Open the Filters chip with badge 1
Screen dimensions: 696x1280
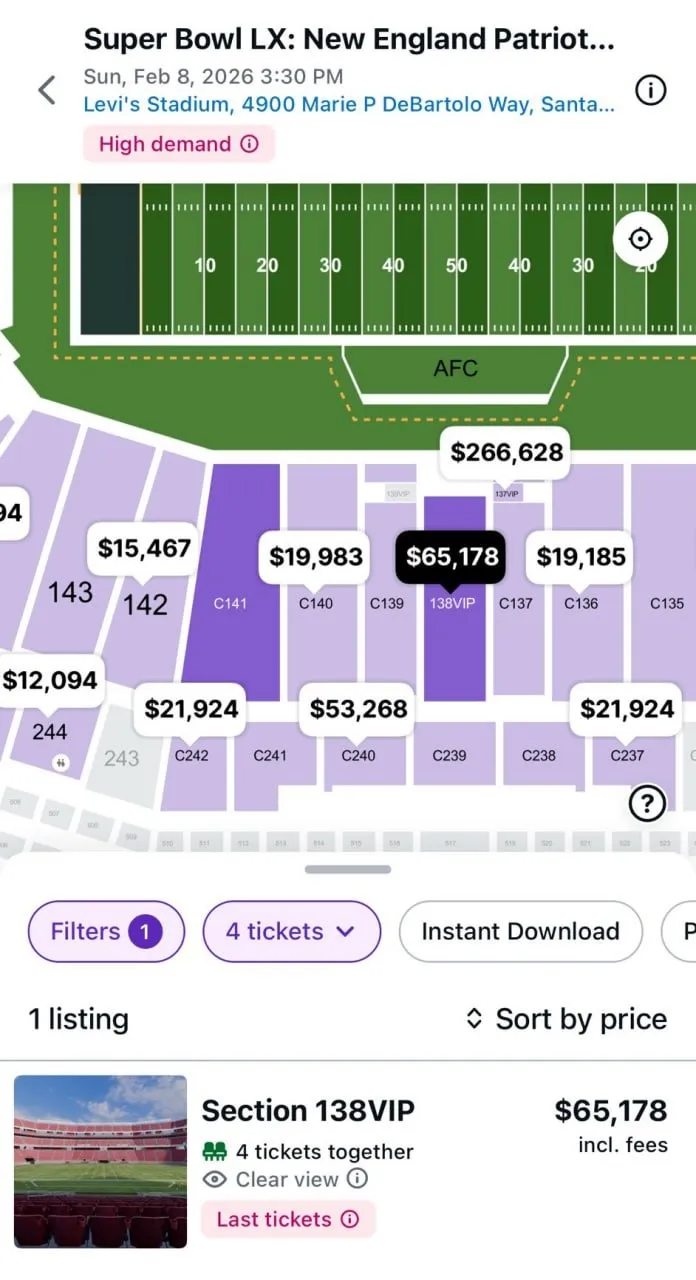click(x=106, y=931)
